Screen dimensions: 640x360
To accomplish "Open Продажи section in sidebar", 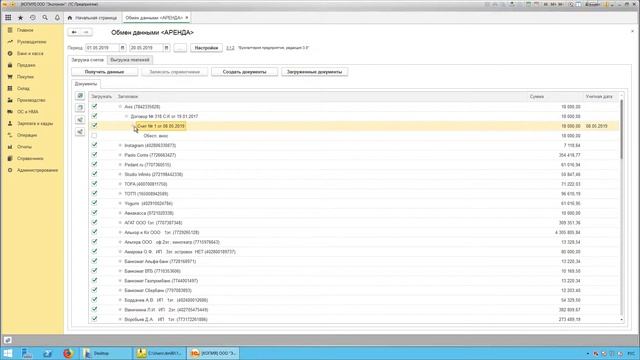I will pyautogui.click(x=26, y=65).
